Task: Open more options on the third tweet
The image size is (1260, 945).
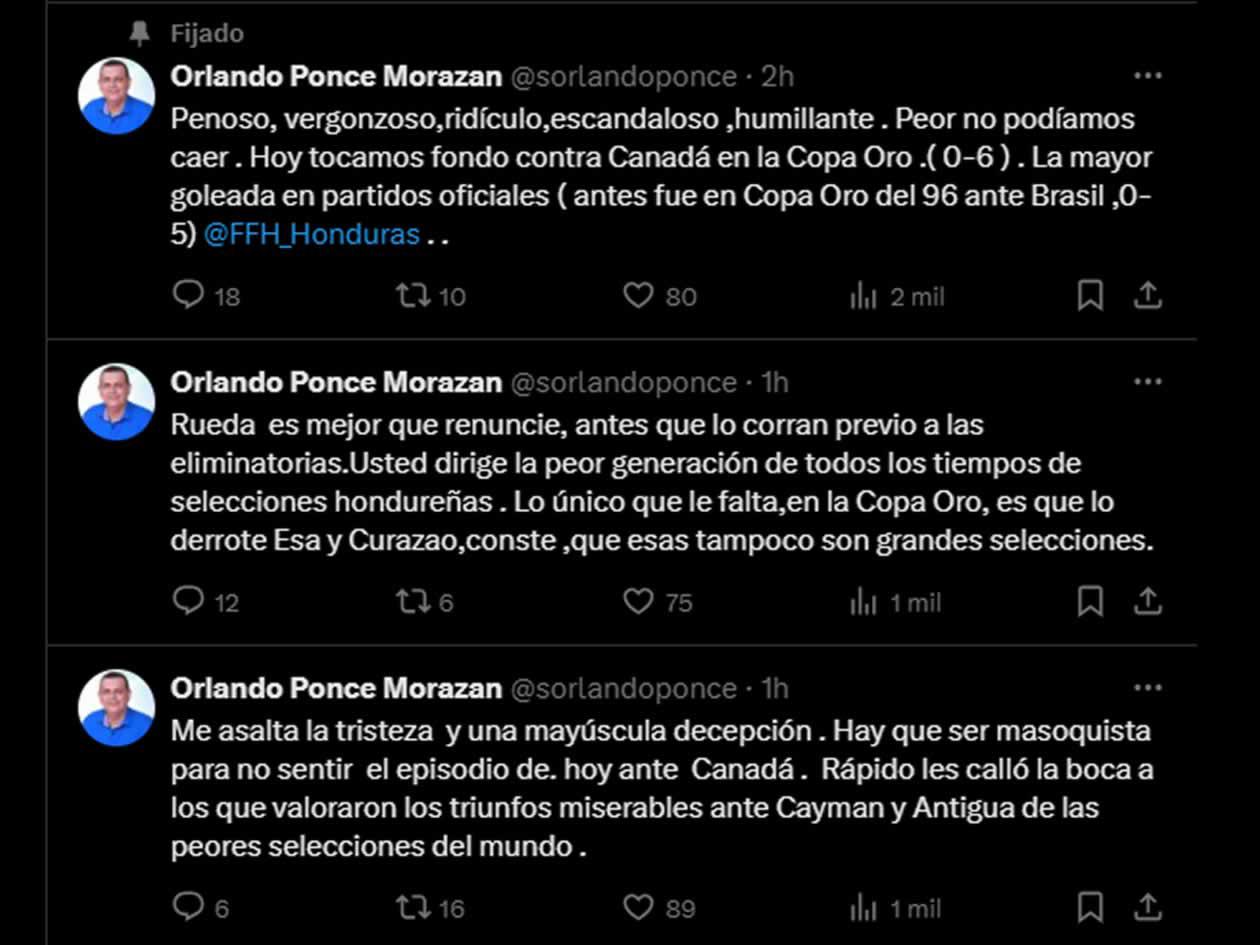Action: (x=1147, y=688)
